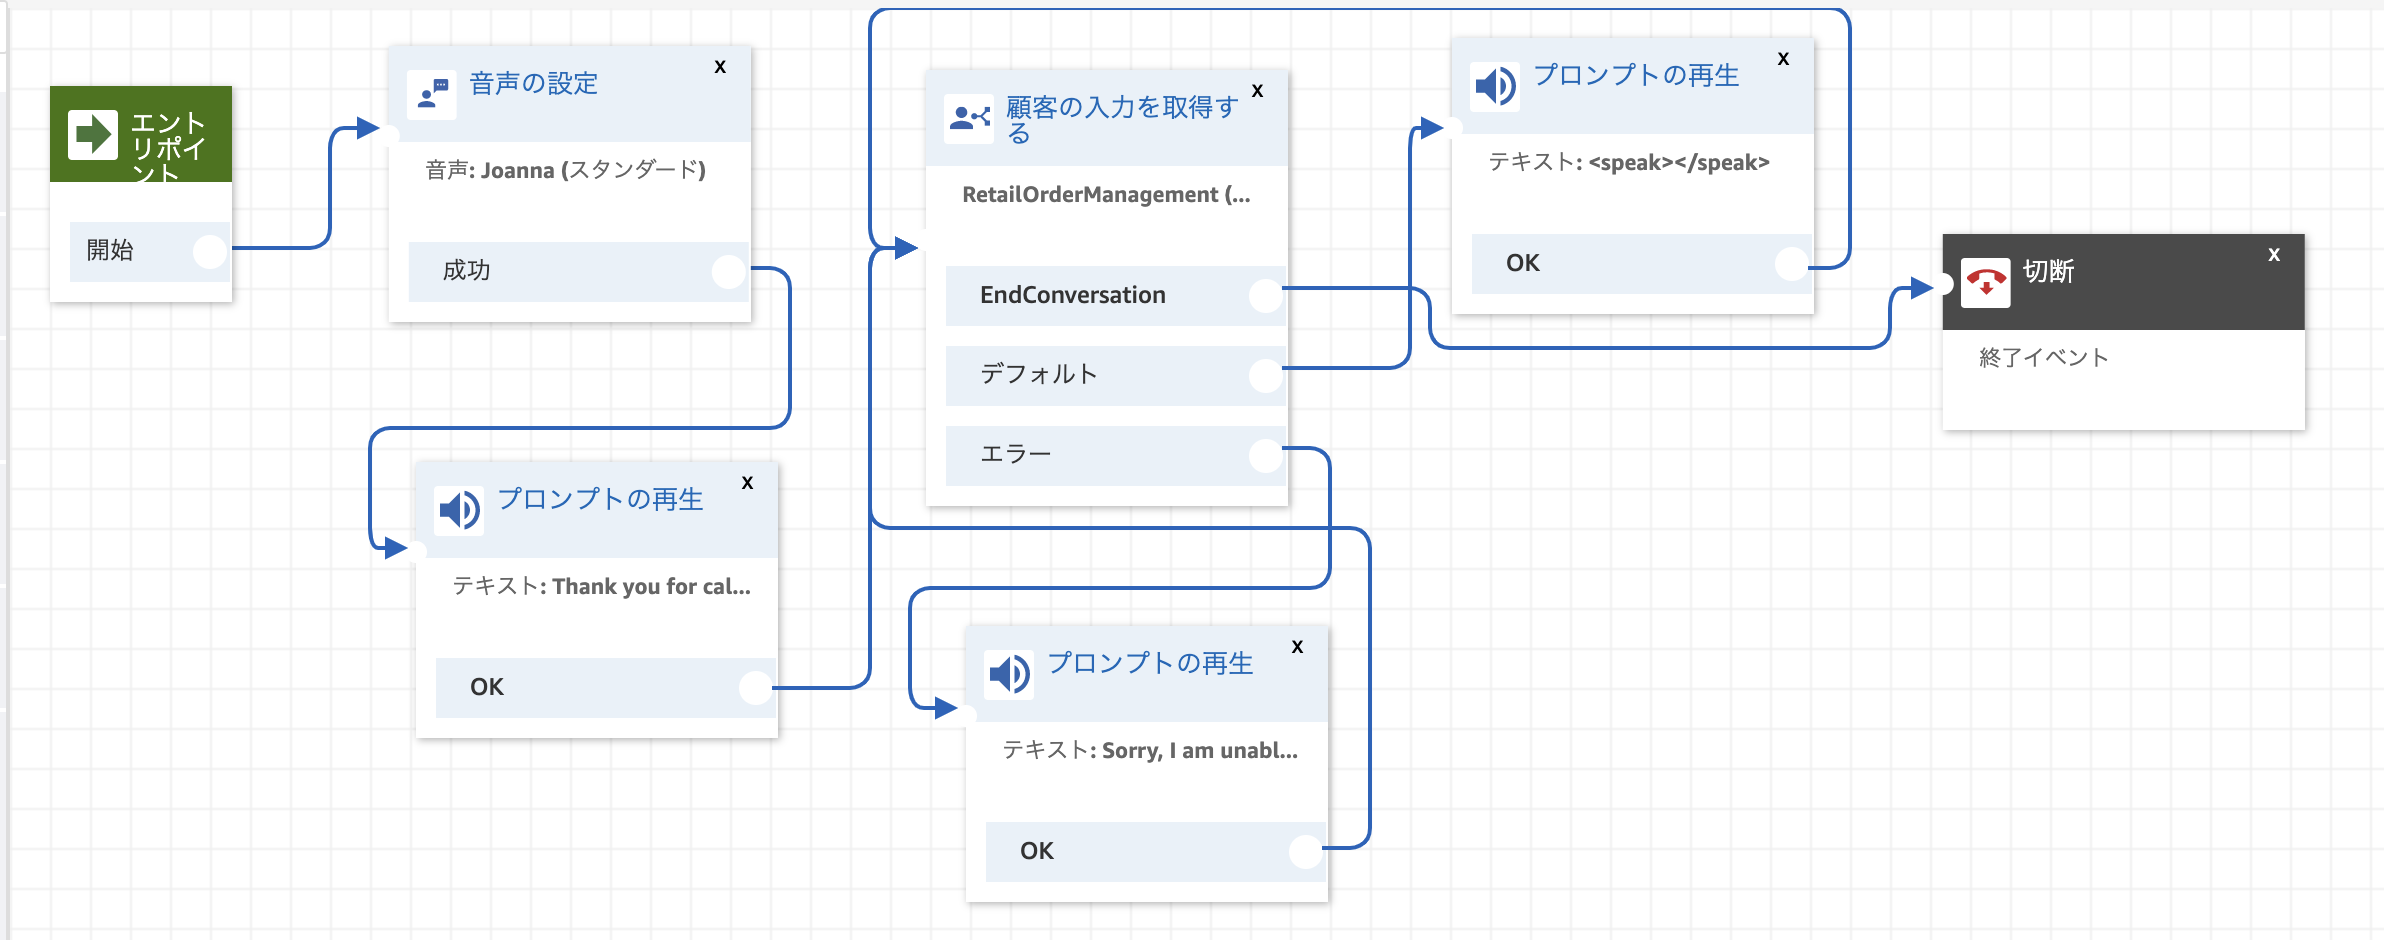
Task: Open プロンプトの再生 title above '<speak></speak>'
Action: tap(1637, 75)
